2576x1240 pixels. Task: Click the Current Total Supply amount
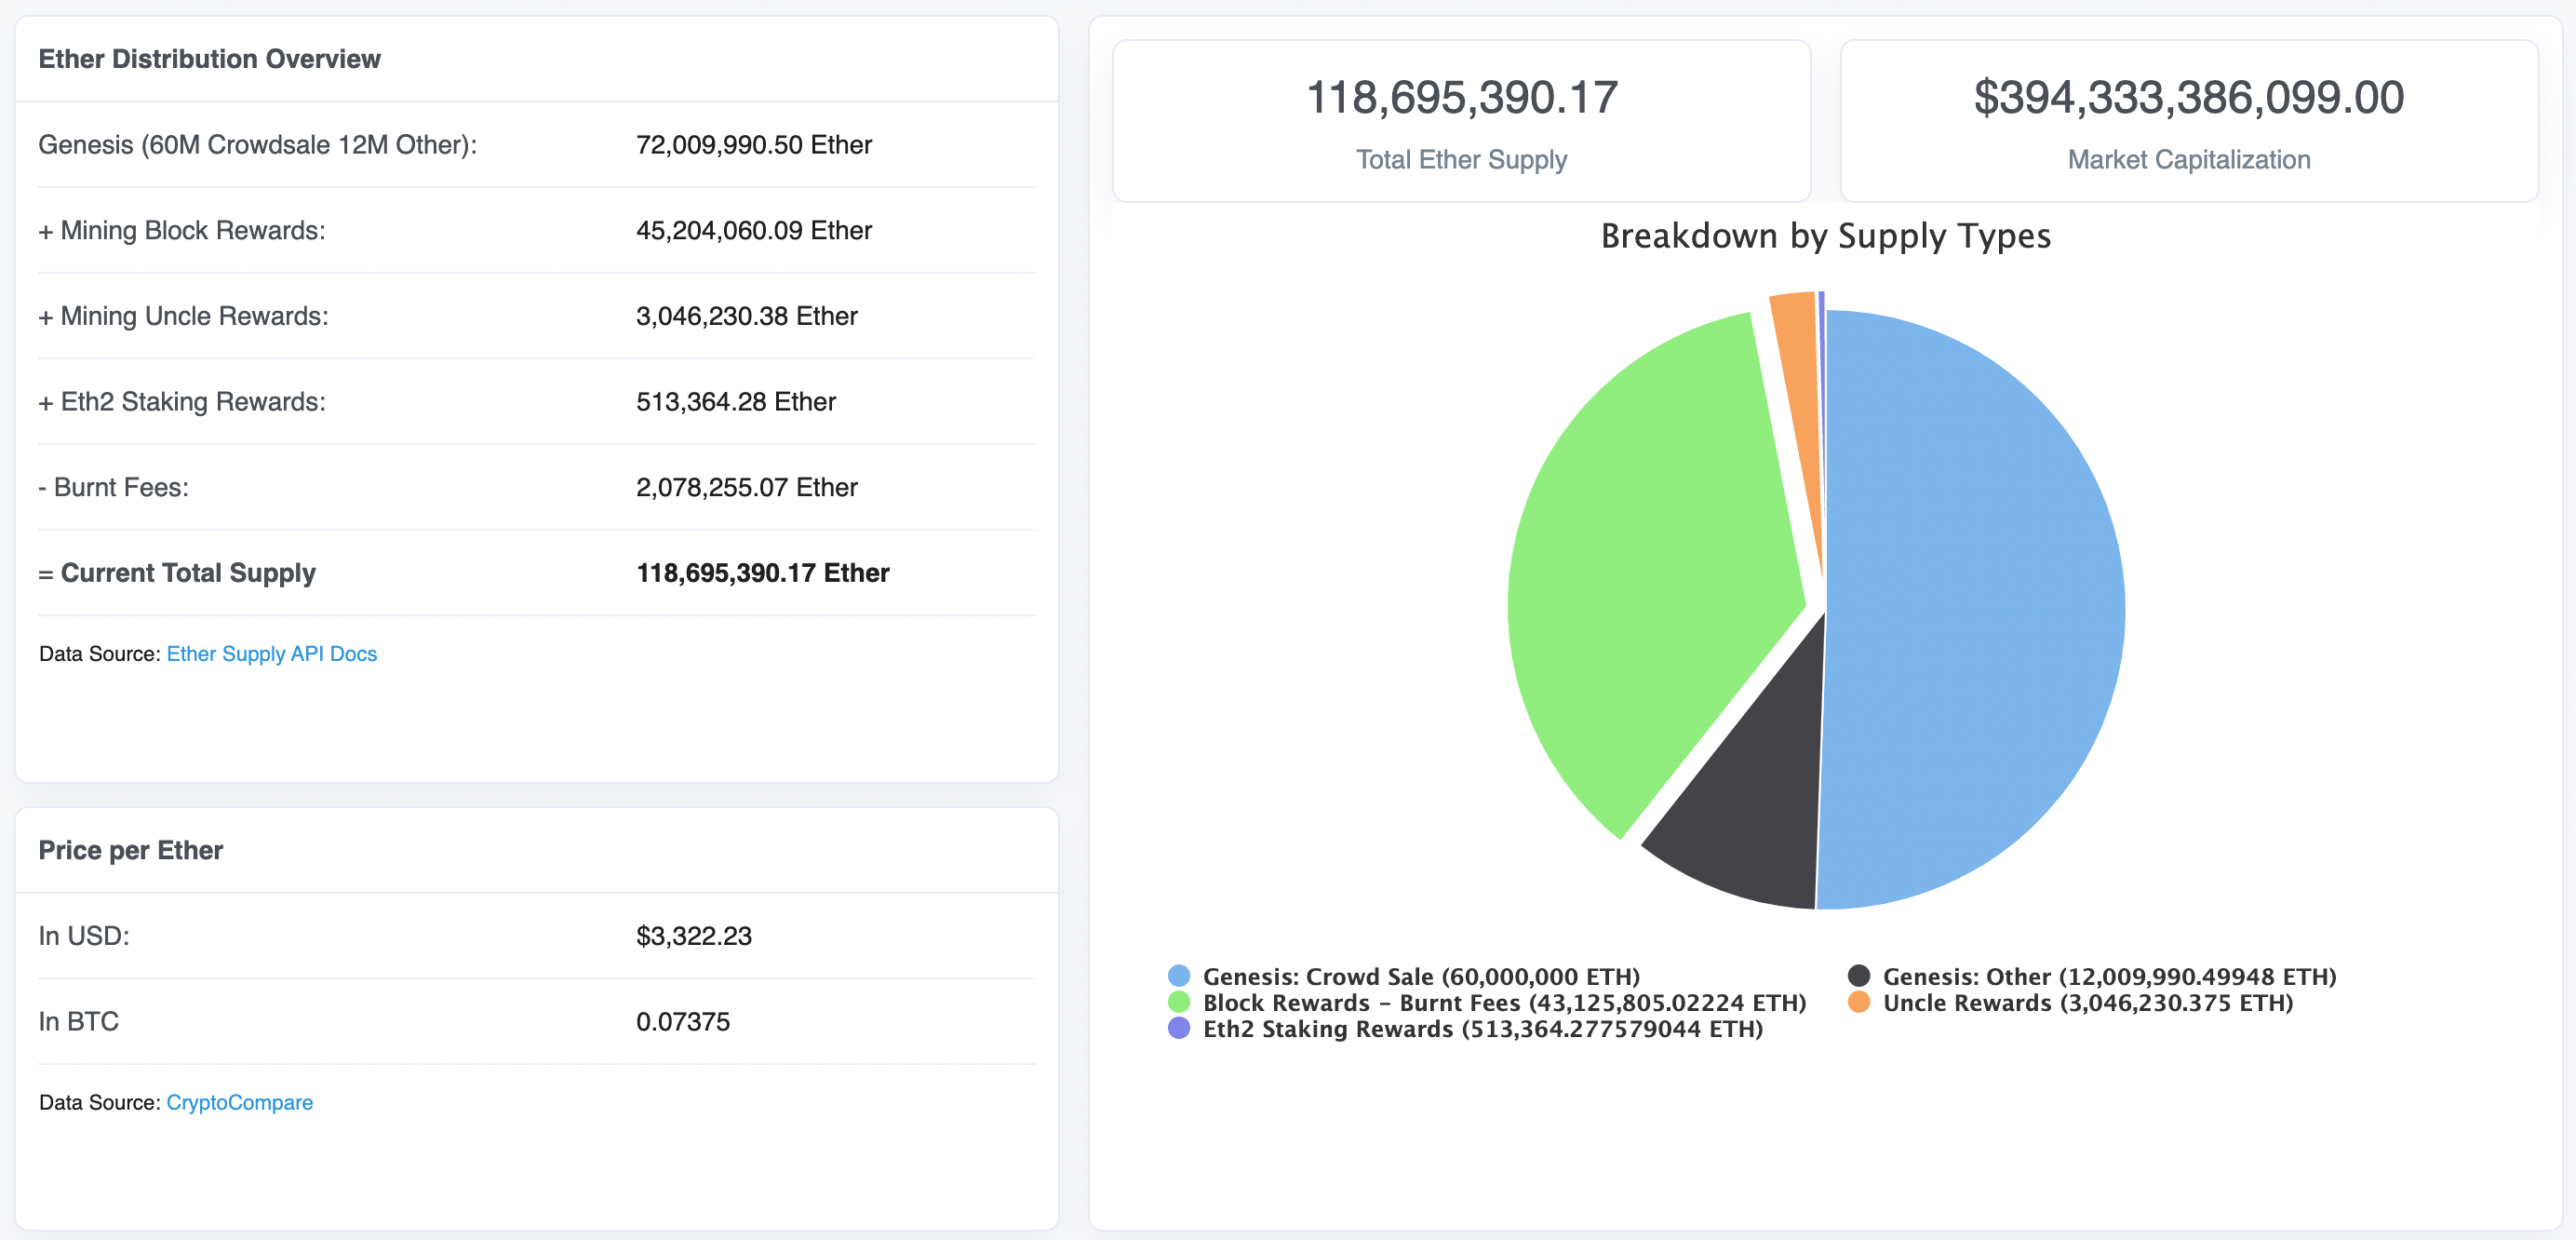(x=762, y=573)
